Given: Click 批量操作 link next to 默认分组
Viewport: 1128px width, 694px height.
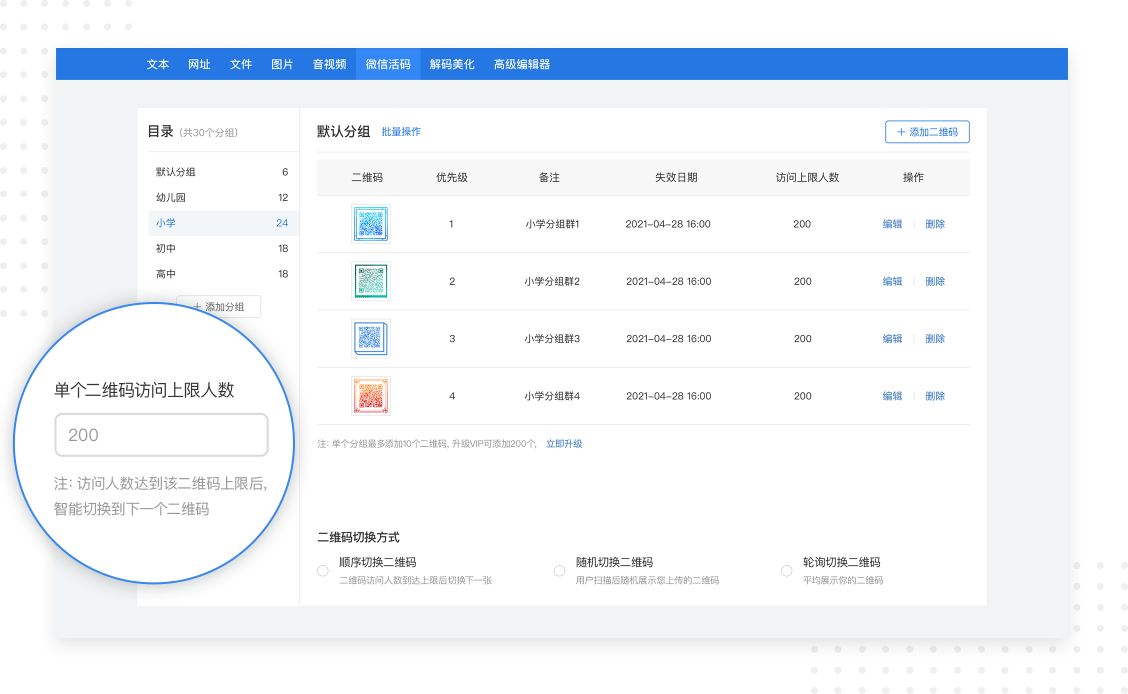Looking at the screenshot, I should click(401, 132).
